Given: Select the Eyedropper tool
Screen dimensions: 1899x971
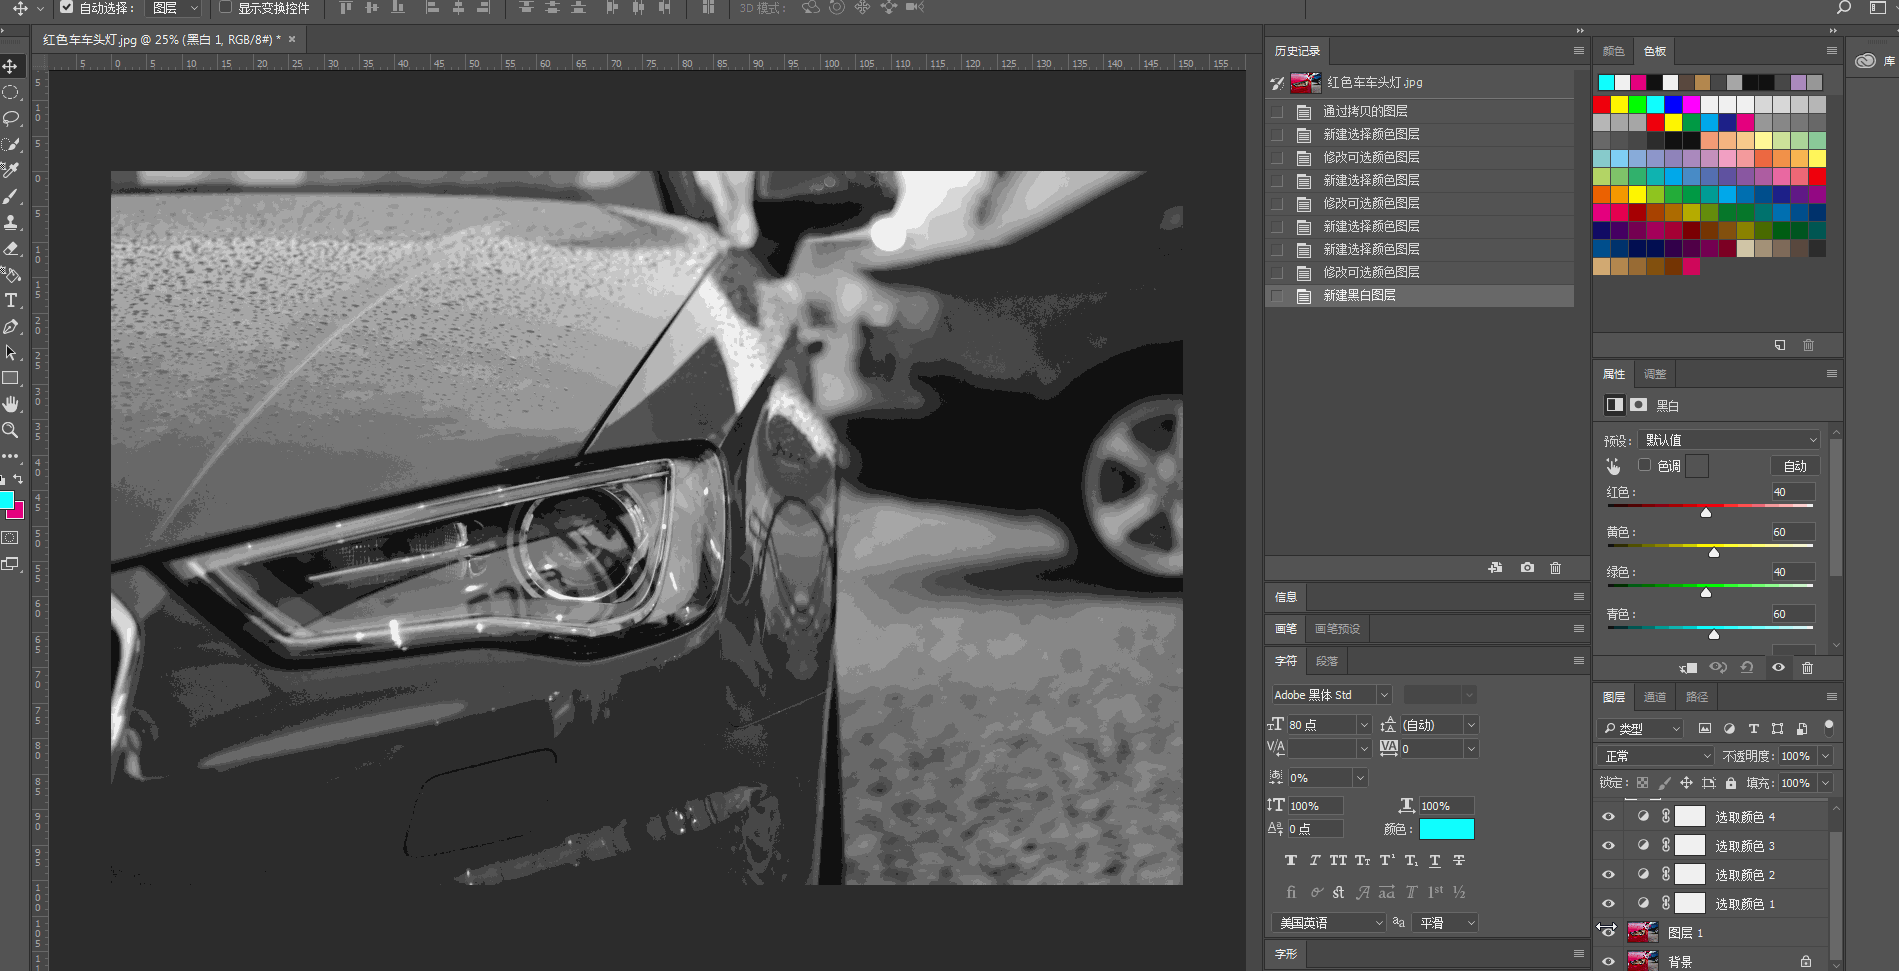Looking at the screenshot, I should point(11,170).
